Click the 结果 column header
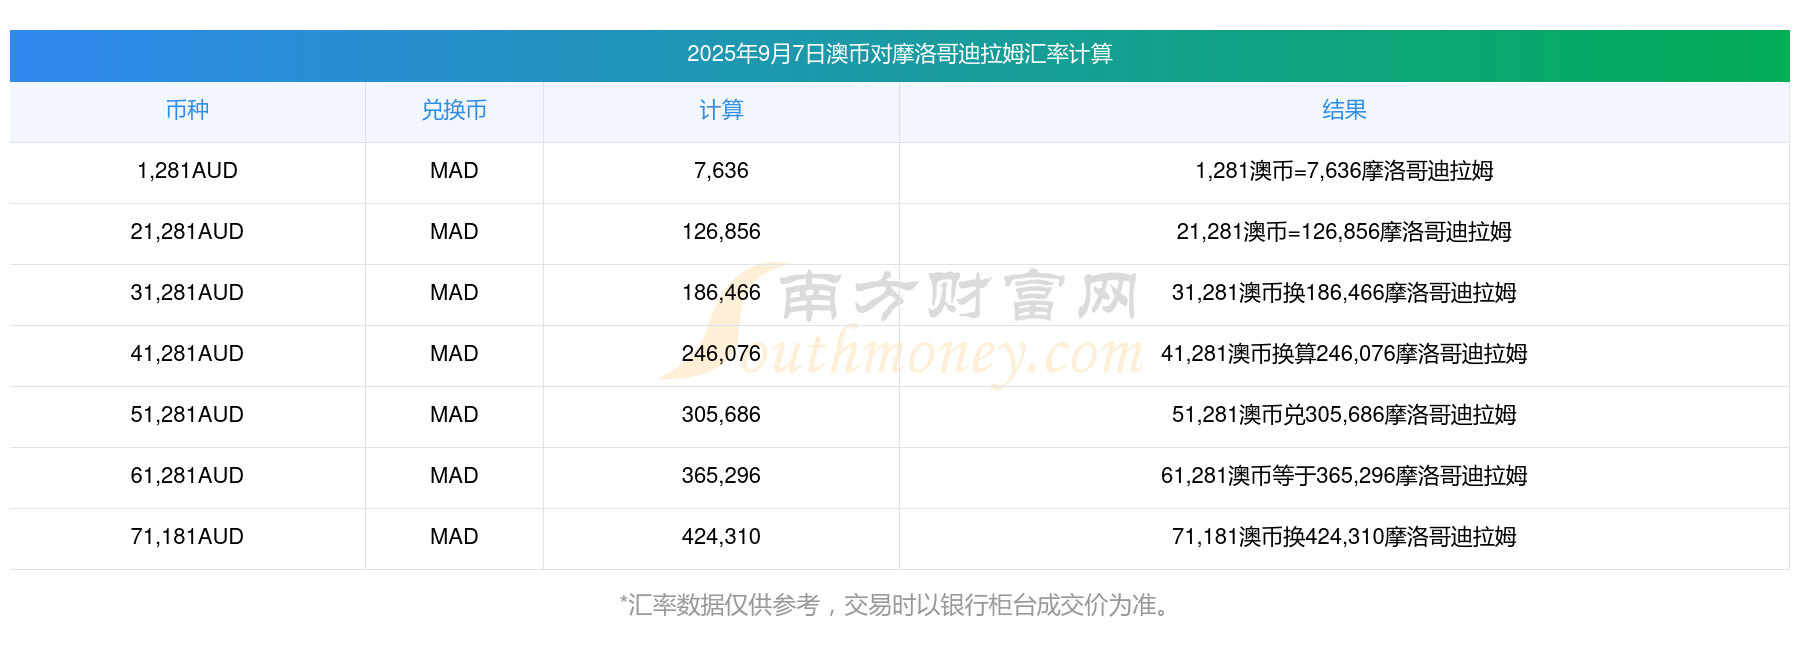This screenshot has height=650, width=1800. point(1344,110)
